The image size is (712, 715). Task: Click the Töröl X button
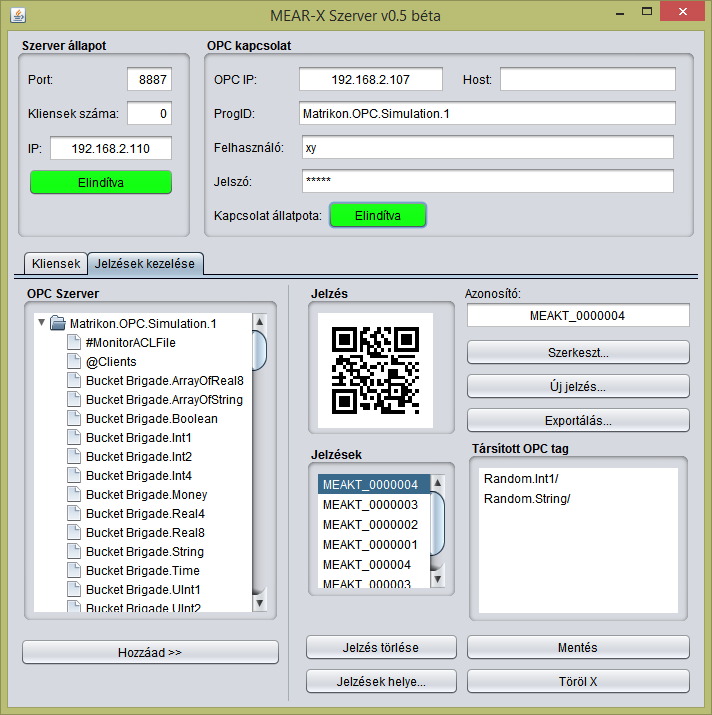(x=578, y=681)
